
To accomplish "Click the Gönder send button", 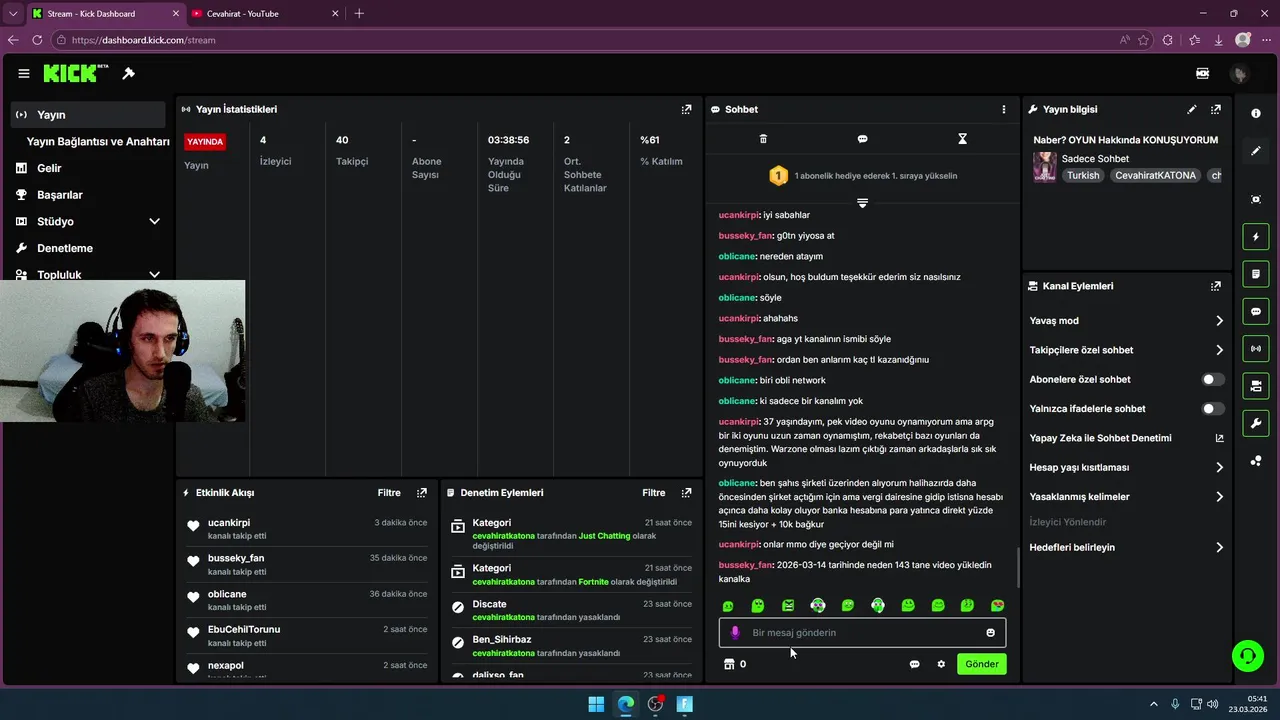I will [x=981, y=664].
